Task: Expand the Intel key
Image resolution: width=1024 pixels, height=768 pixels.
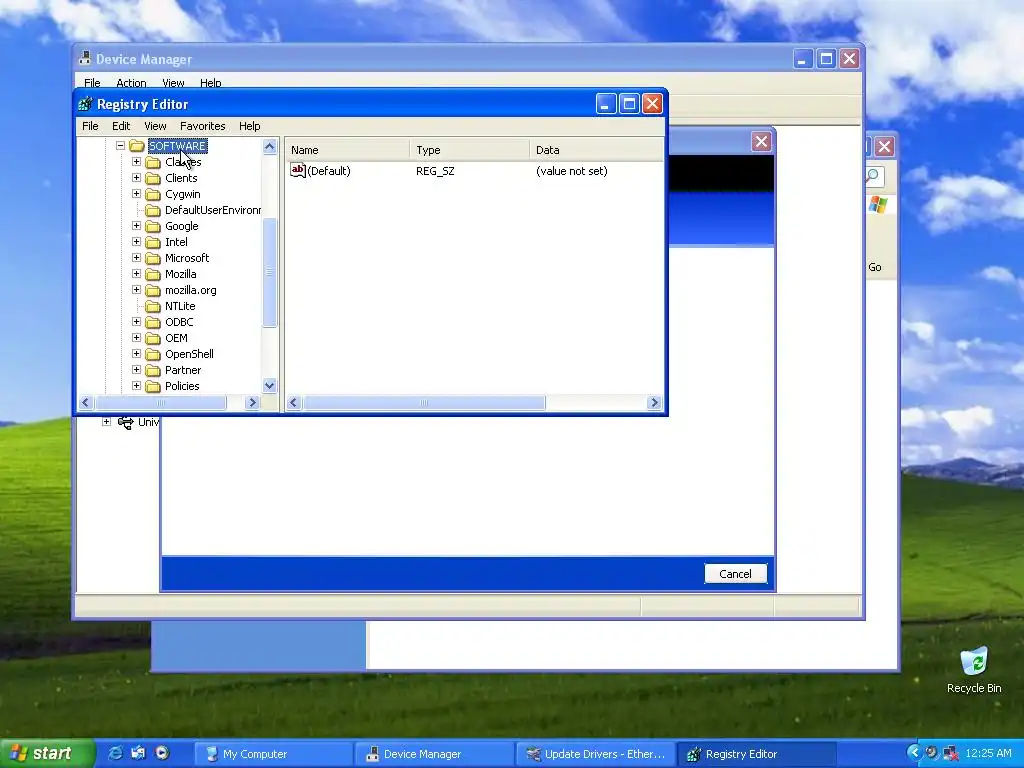Action: point(136,242)
